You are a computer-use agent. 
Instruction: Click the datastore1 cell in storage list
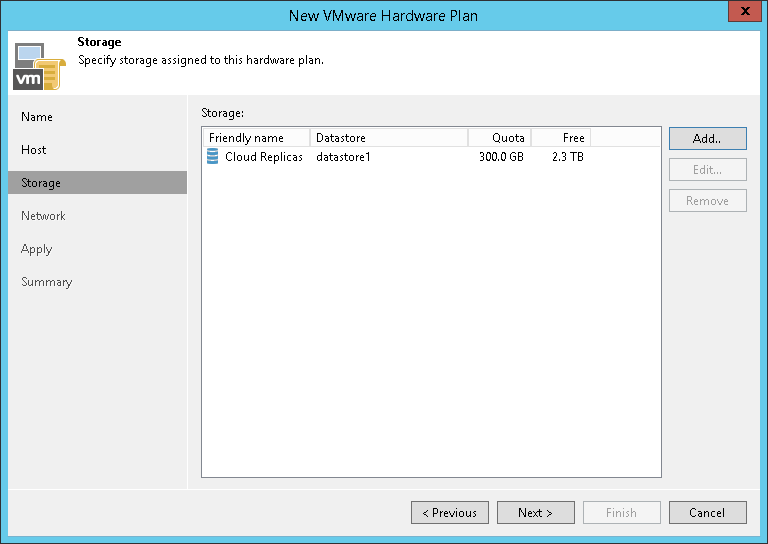tap(343, 157)
